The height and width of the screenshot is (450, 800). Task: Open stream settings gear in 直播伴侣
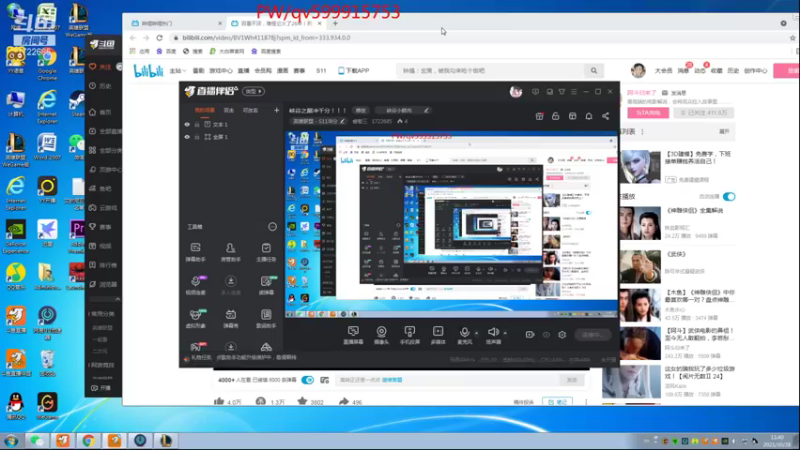point(562,335)
